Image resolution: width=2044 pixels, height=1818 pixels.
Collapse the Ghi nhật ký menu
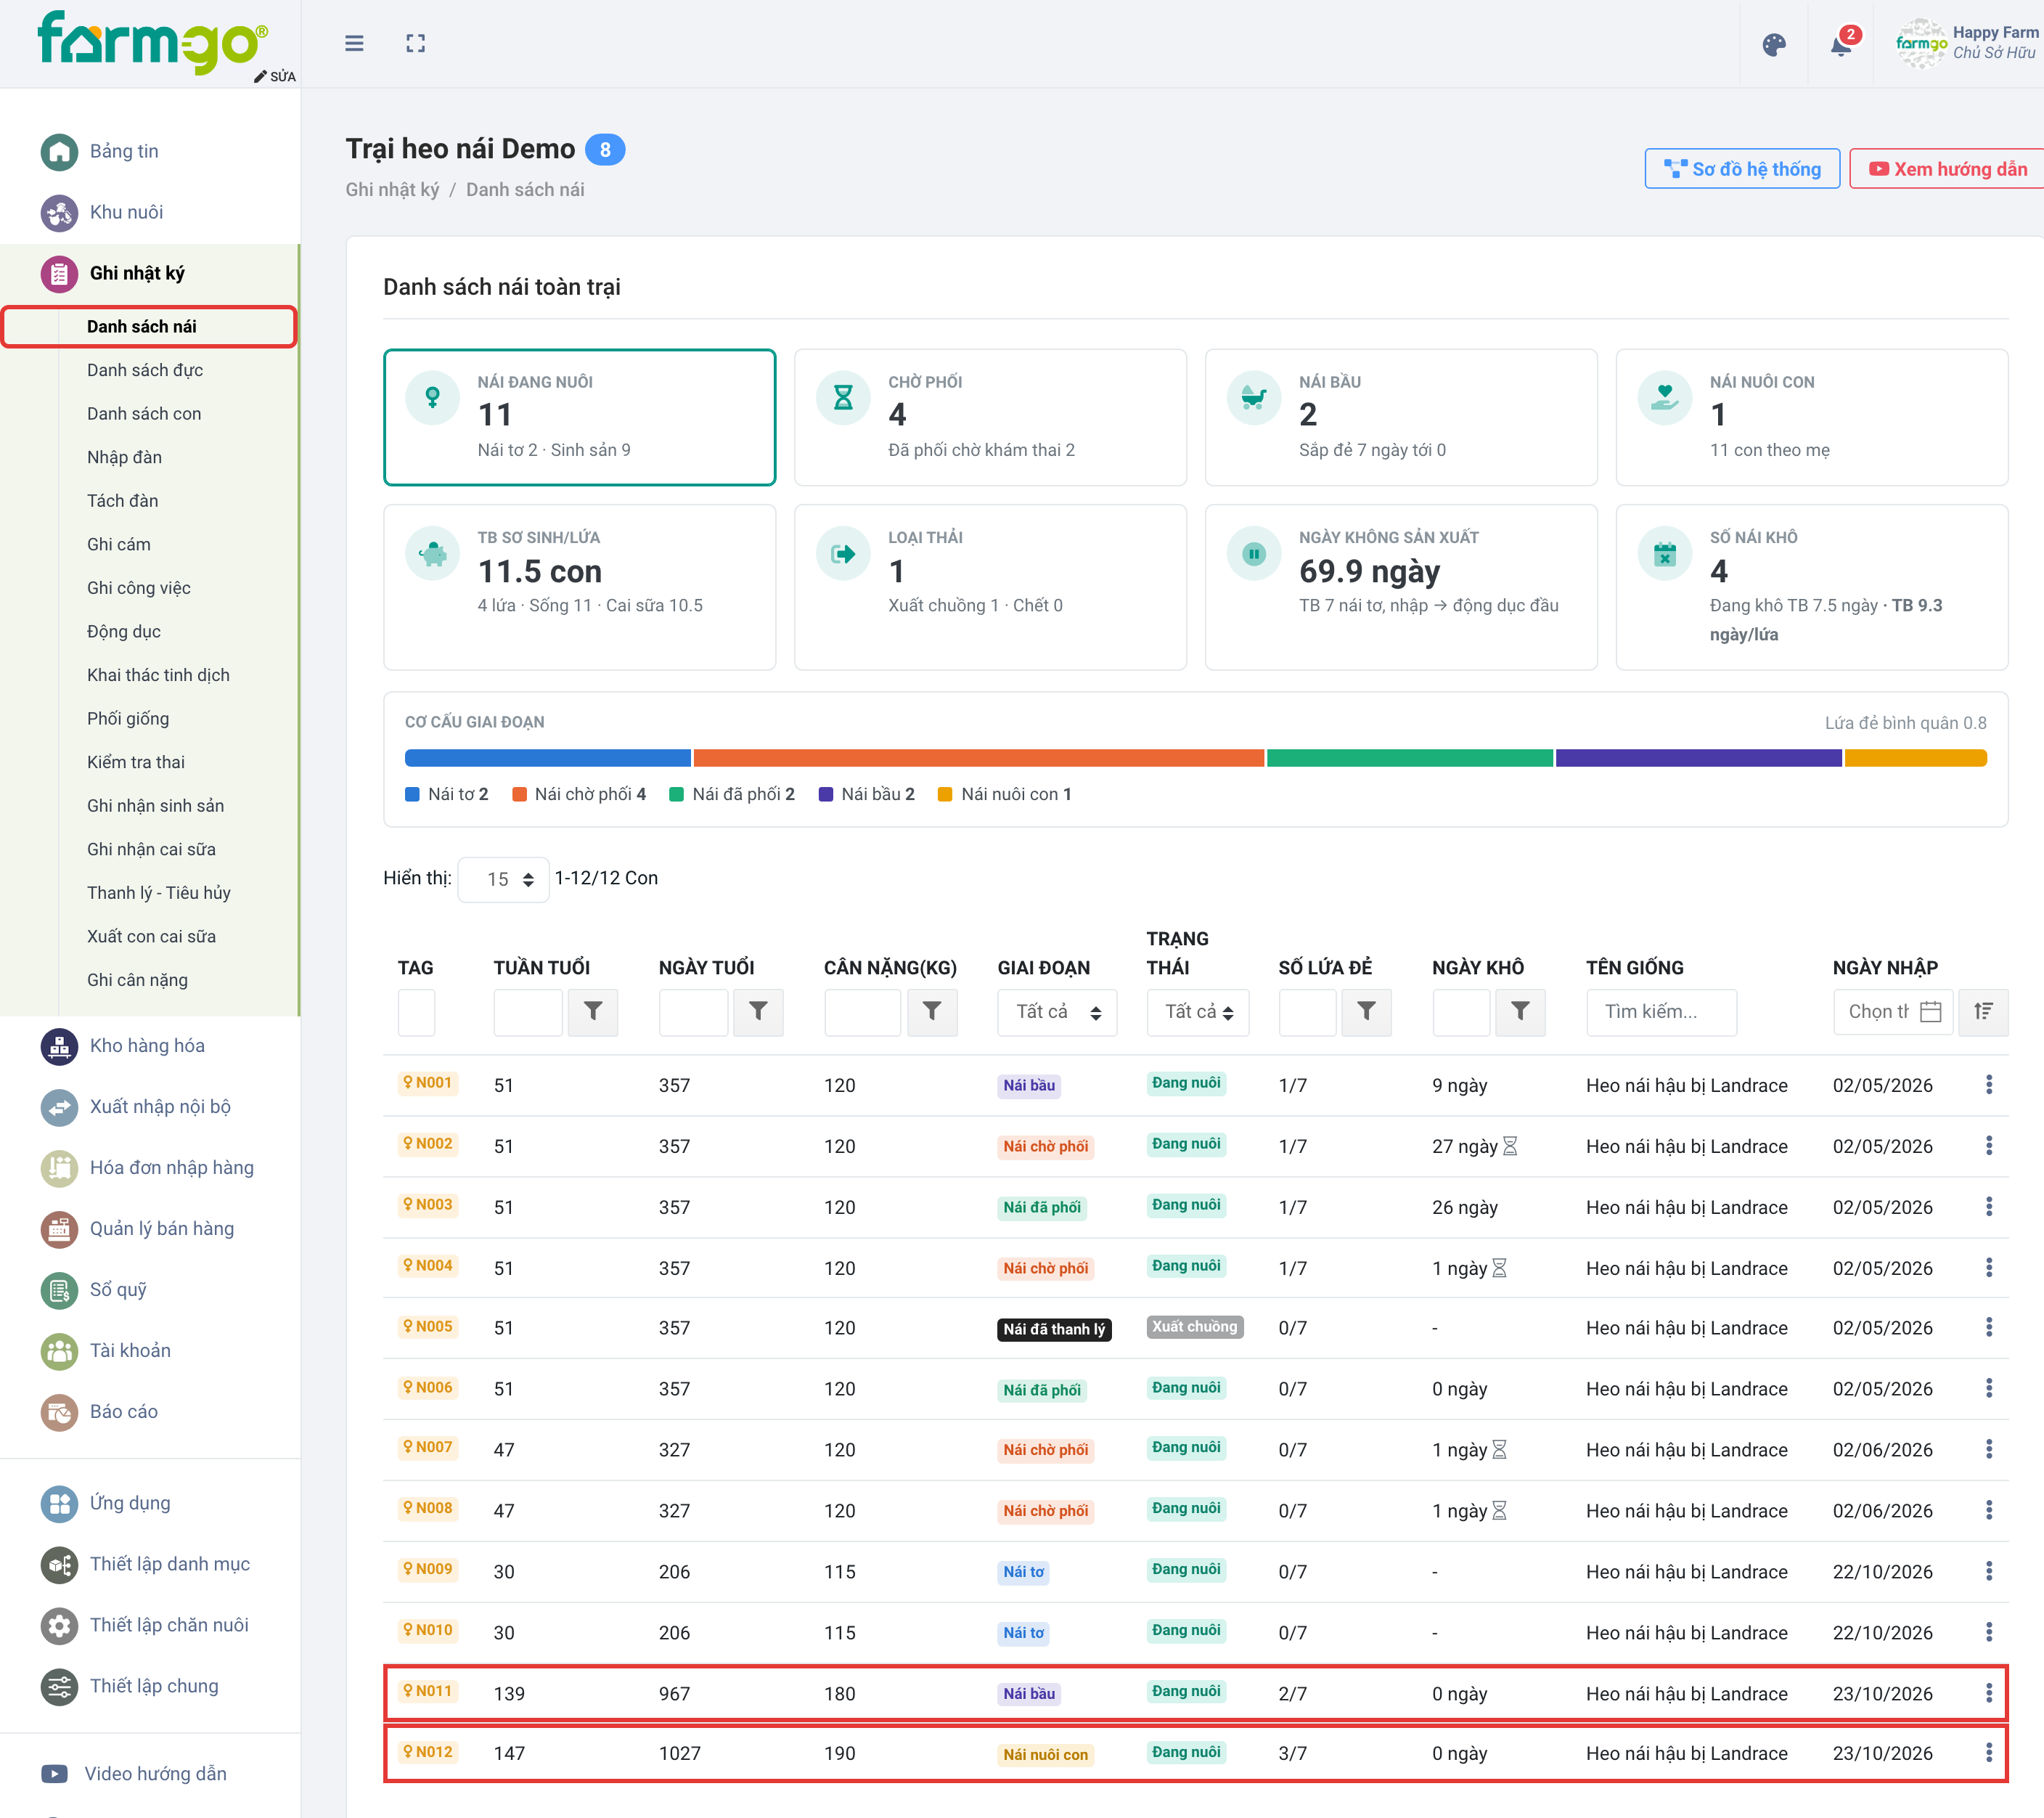(x=137, y=273)
